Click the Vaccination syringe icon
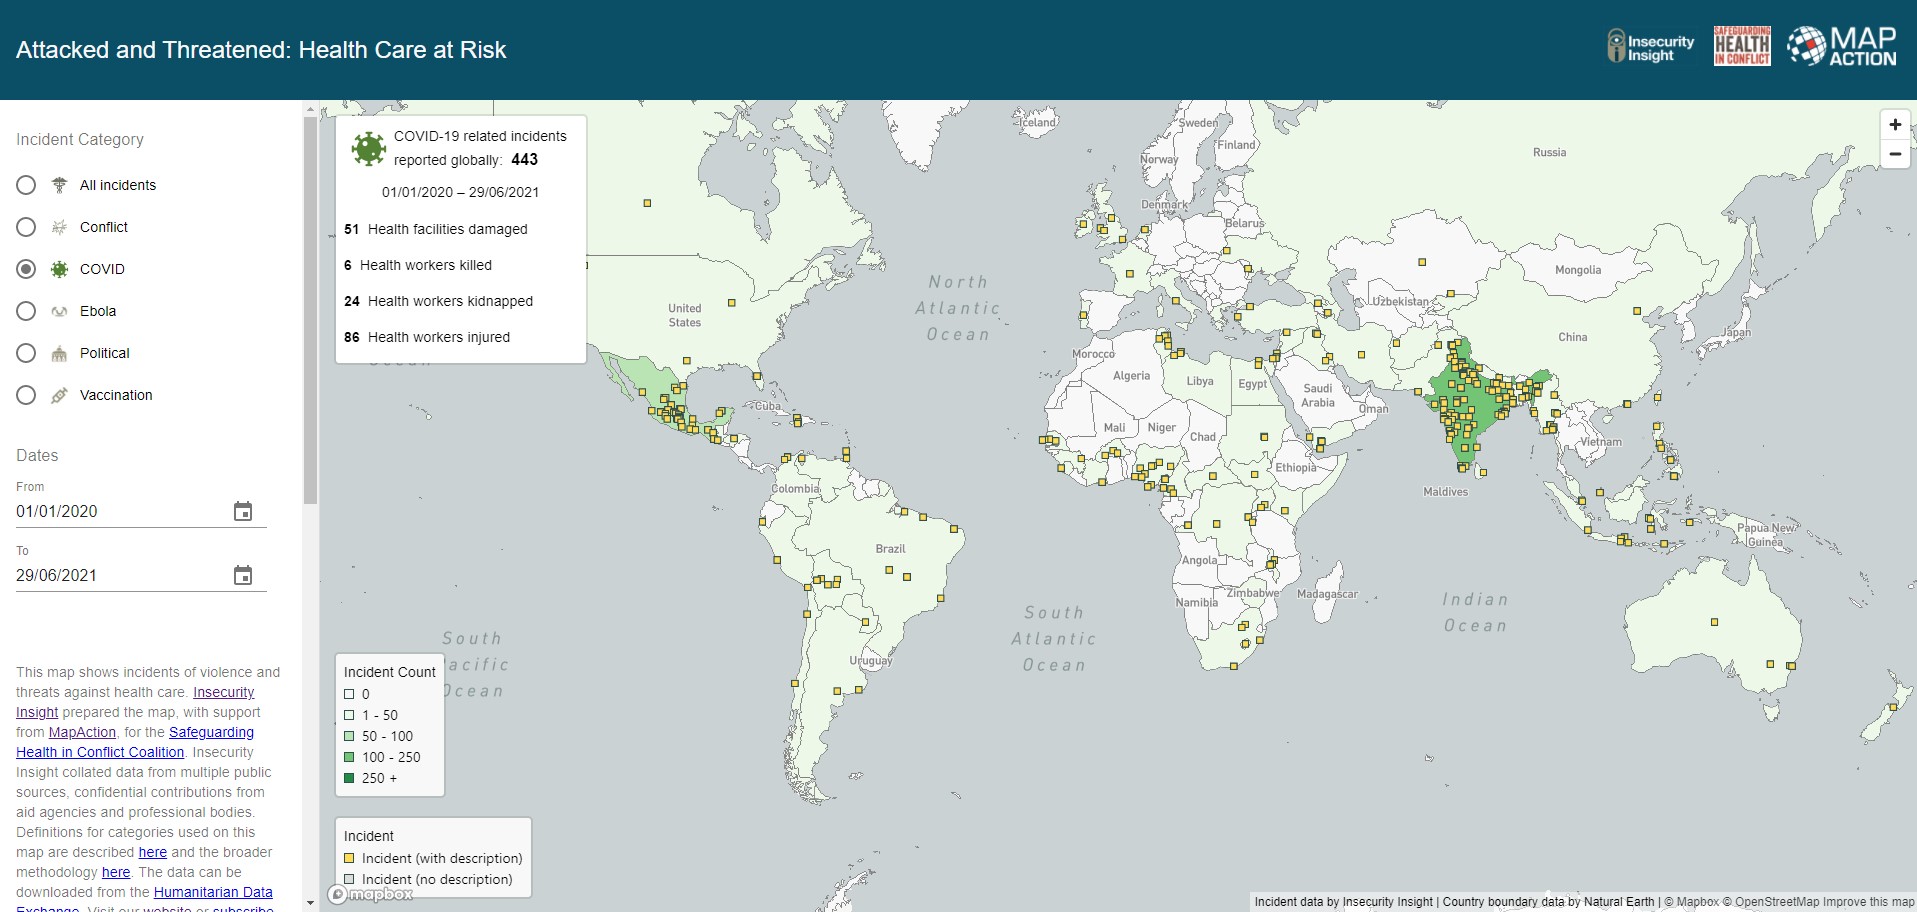The image size is (1917, 912). pyautogui.click(x=59, y=395)
